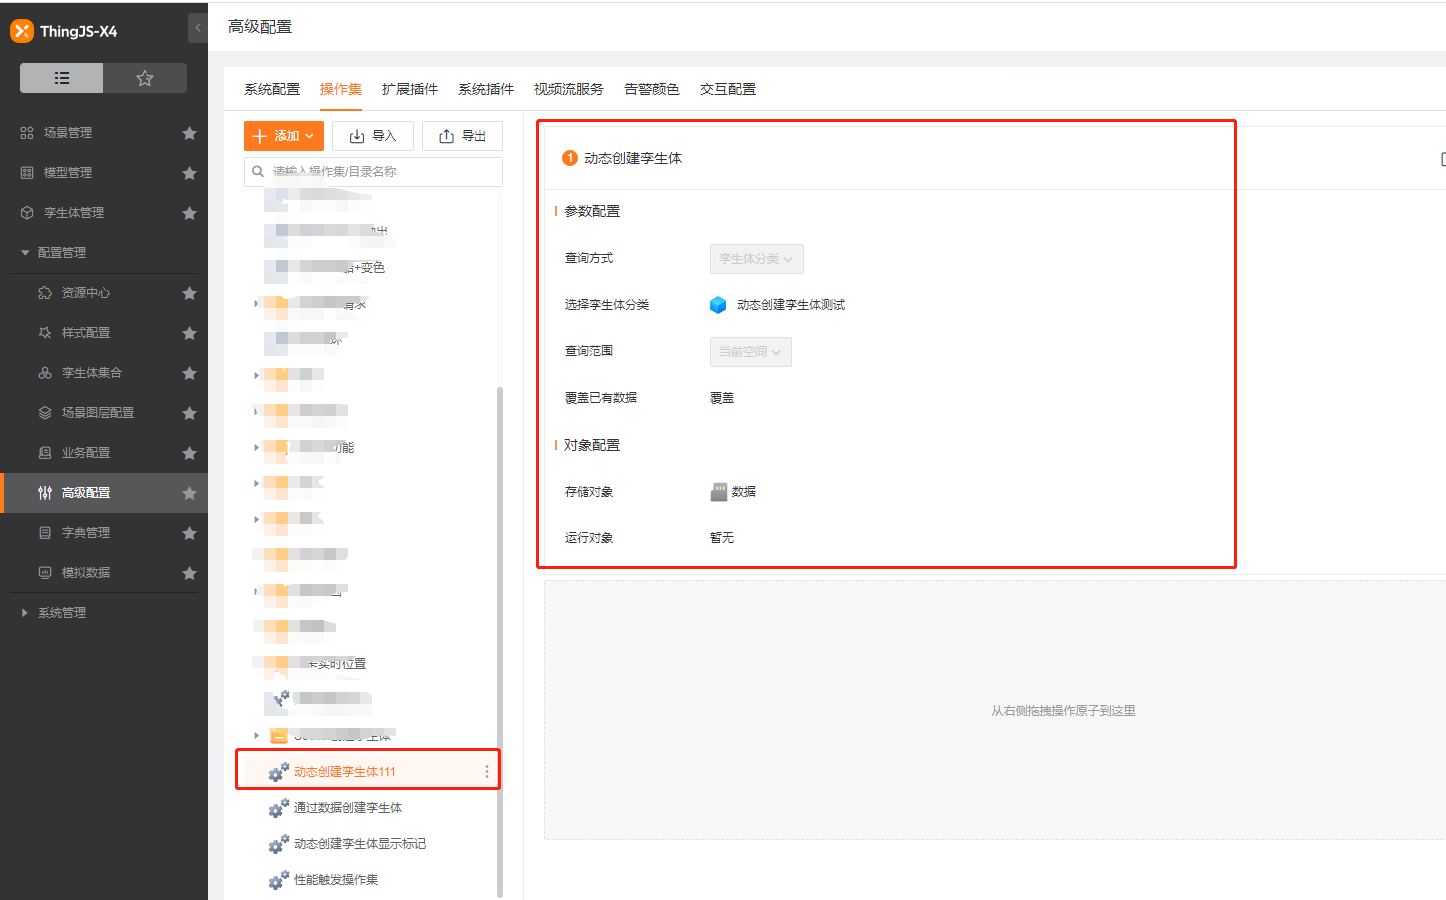Click the gears icon of 性能触发操作集
This screenshot has height=900, width=1446.
(x=279, y=880)
